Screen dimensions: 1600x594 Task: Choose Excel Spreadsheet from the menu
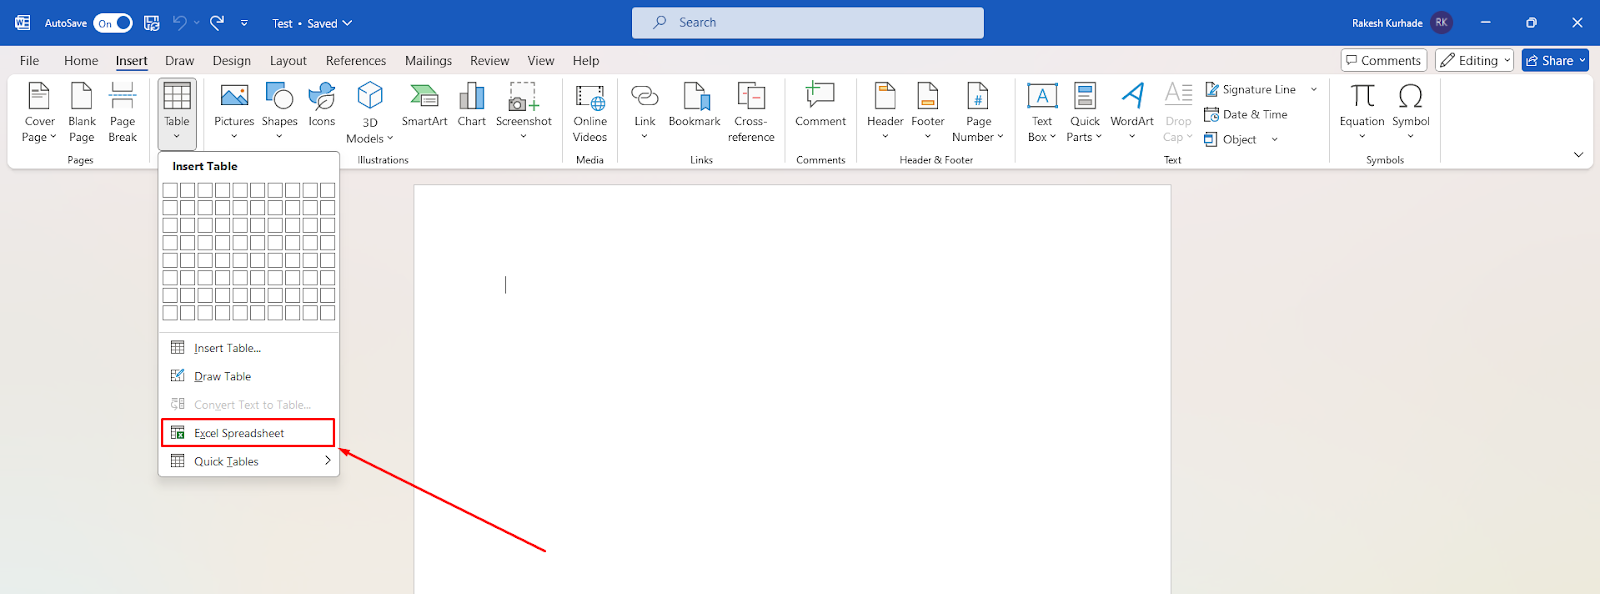click(x=249, y=433)
